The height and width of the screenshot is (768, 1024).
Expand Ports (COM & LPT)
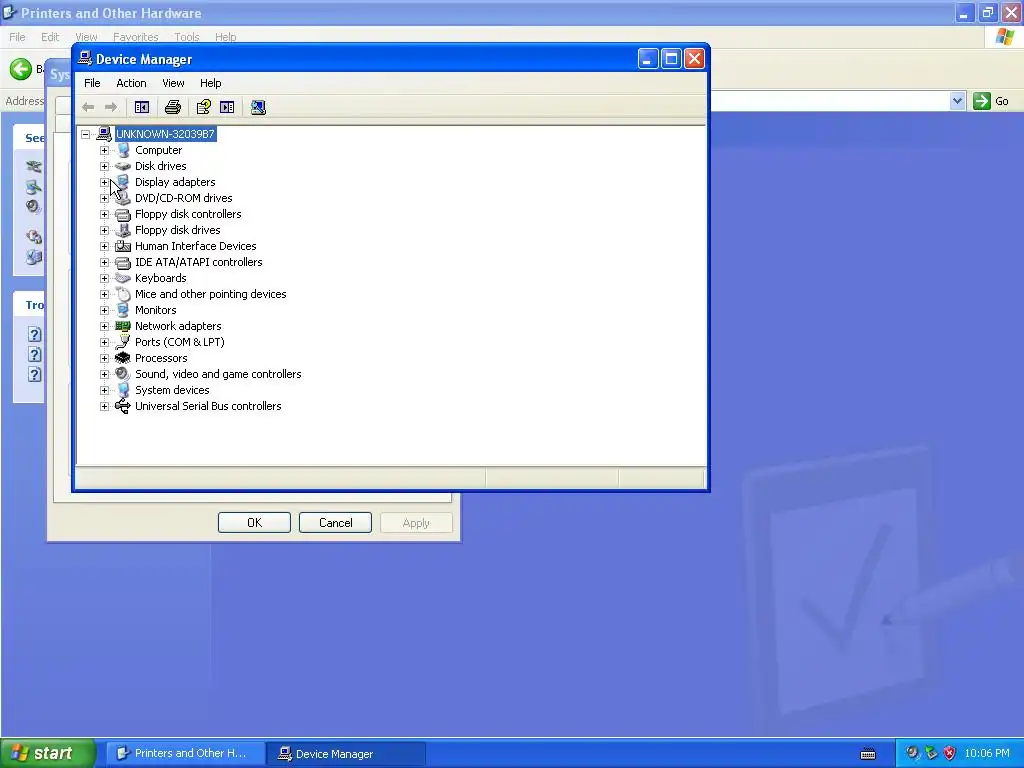tap(104, 342)
